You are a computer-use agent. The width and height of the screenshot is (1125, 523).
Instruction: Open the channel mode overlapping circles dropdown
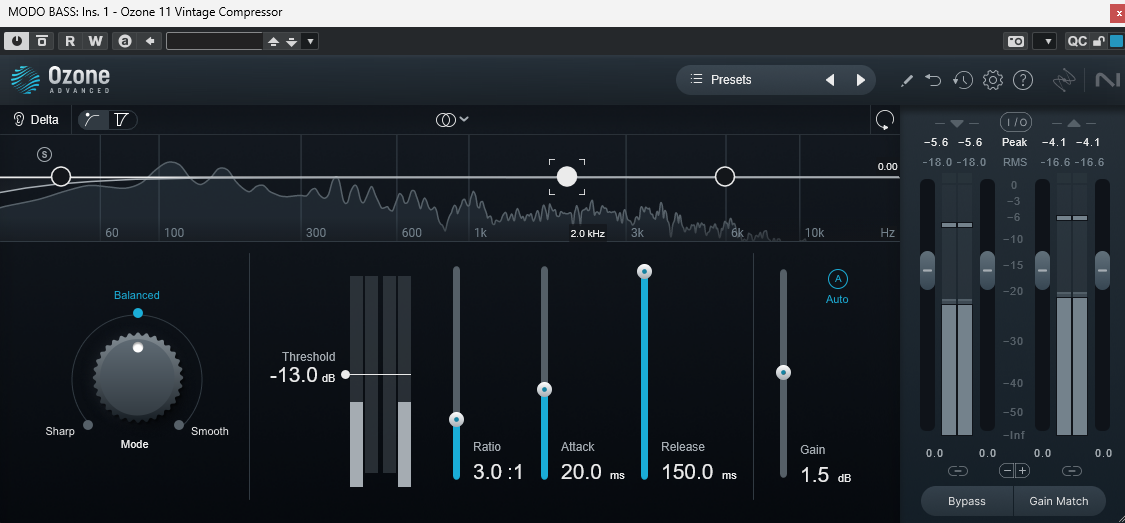pyautogui.click(x=452, y=120)
